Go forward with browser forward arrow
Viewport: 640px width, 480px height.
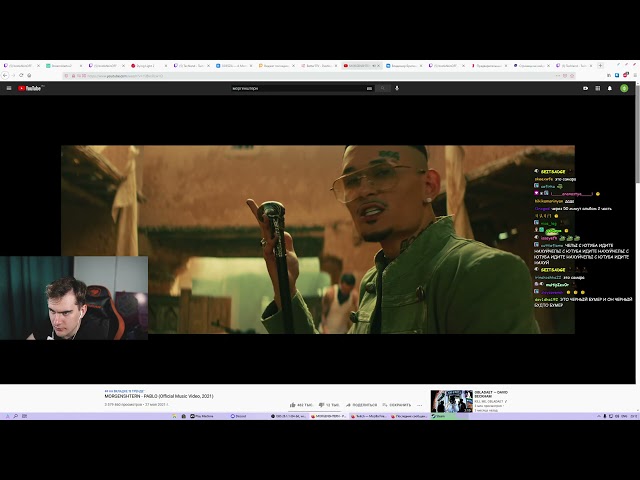tap(13, 76)
